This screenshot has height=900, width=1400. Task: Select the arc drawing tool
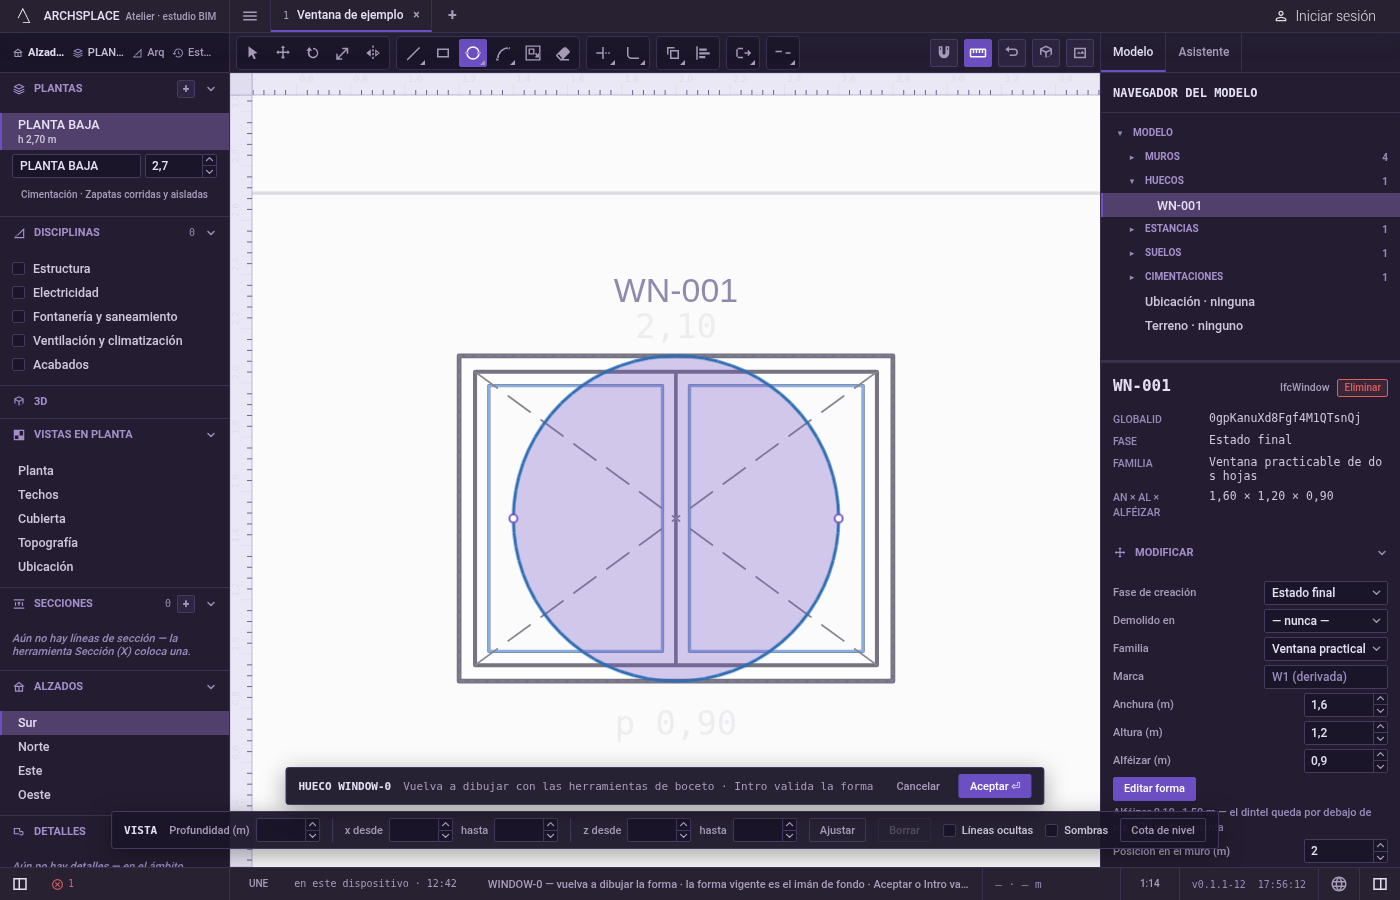(503, 53)
